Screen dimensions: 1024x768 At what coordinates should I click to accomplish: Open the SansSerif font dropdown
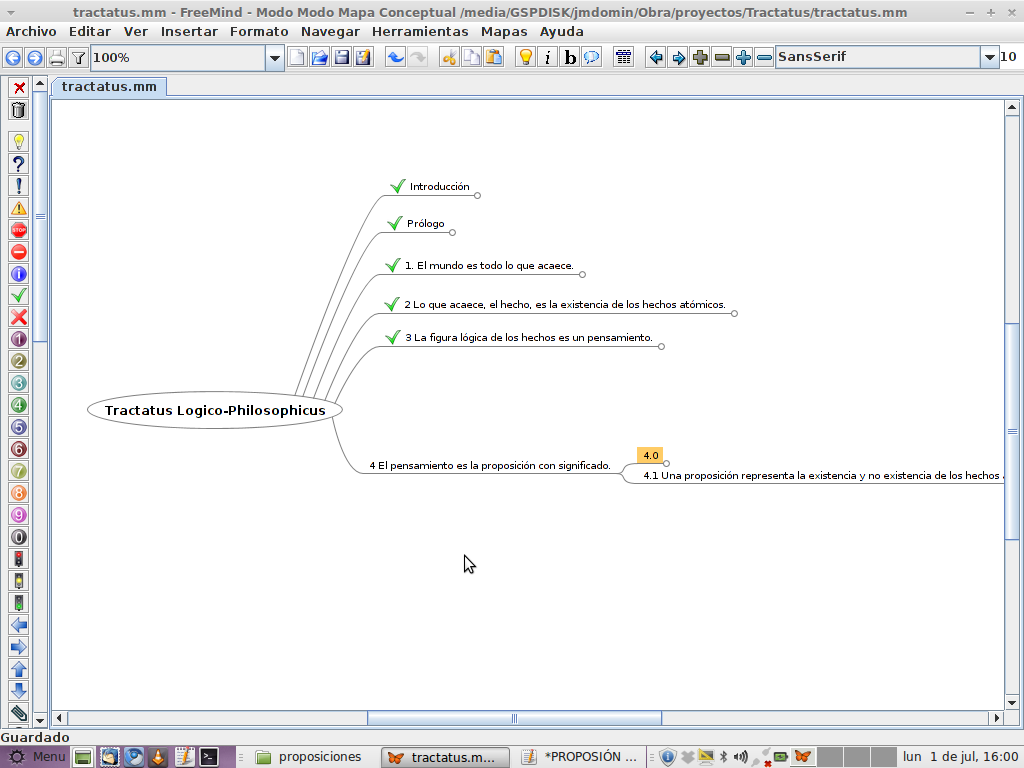[988, 58]
